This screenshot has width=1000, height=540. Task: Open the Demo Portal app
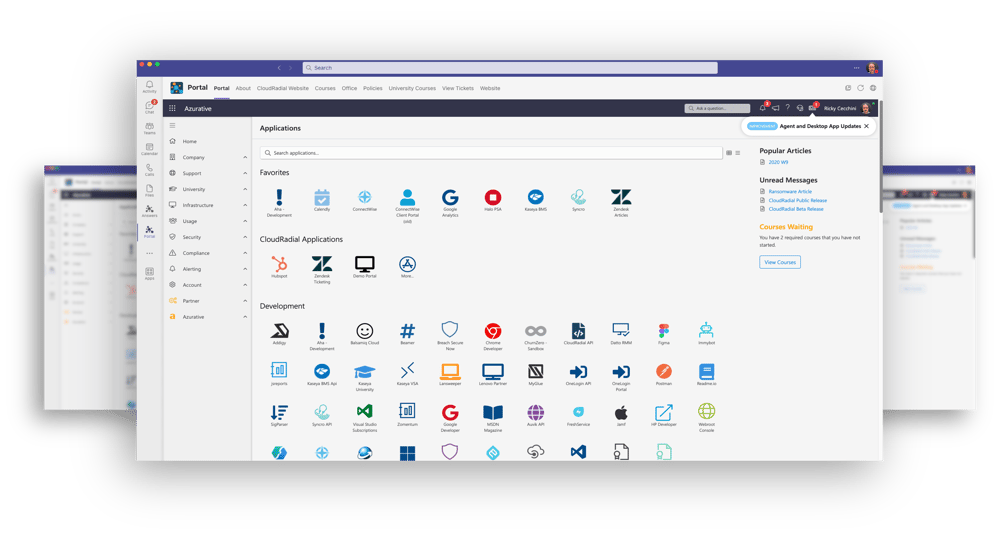pos(365,266)
